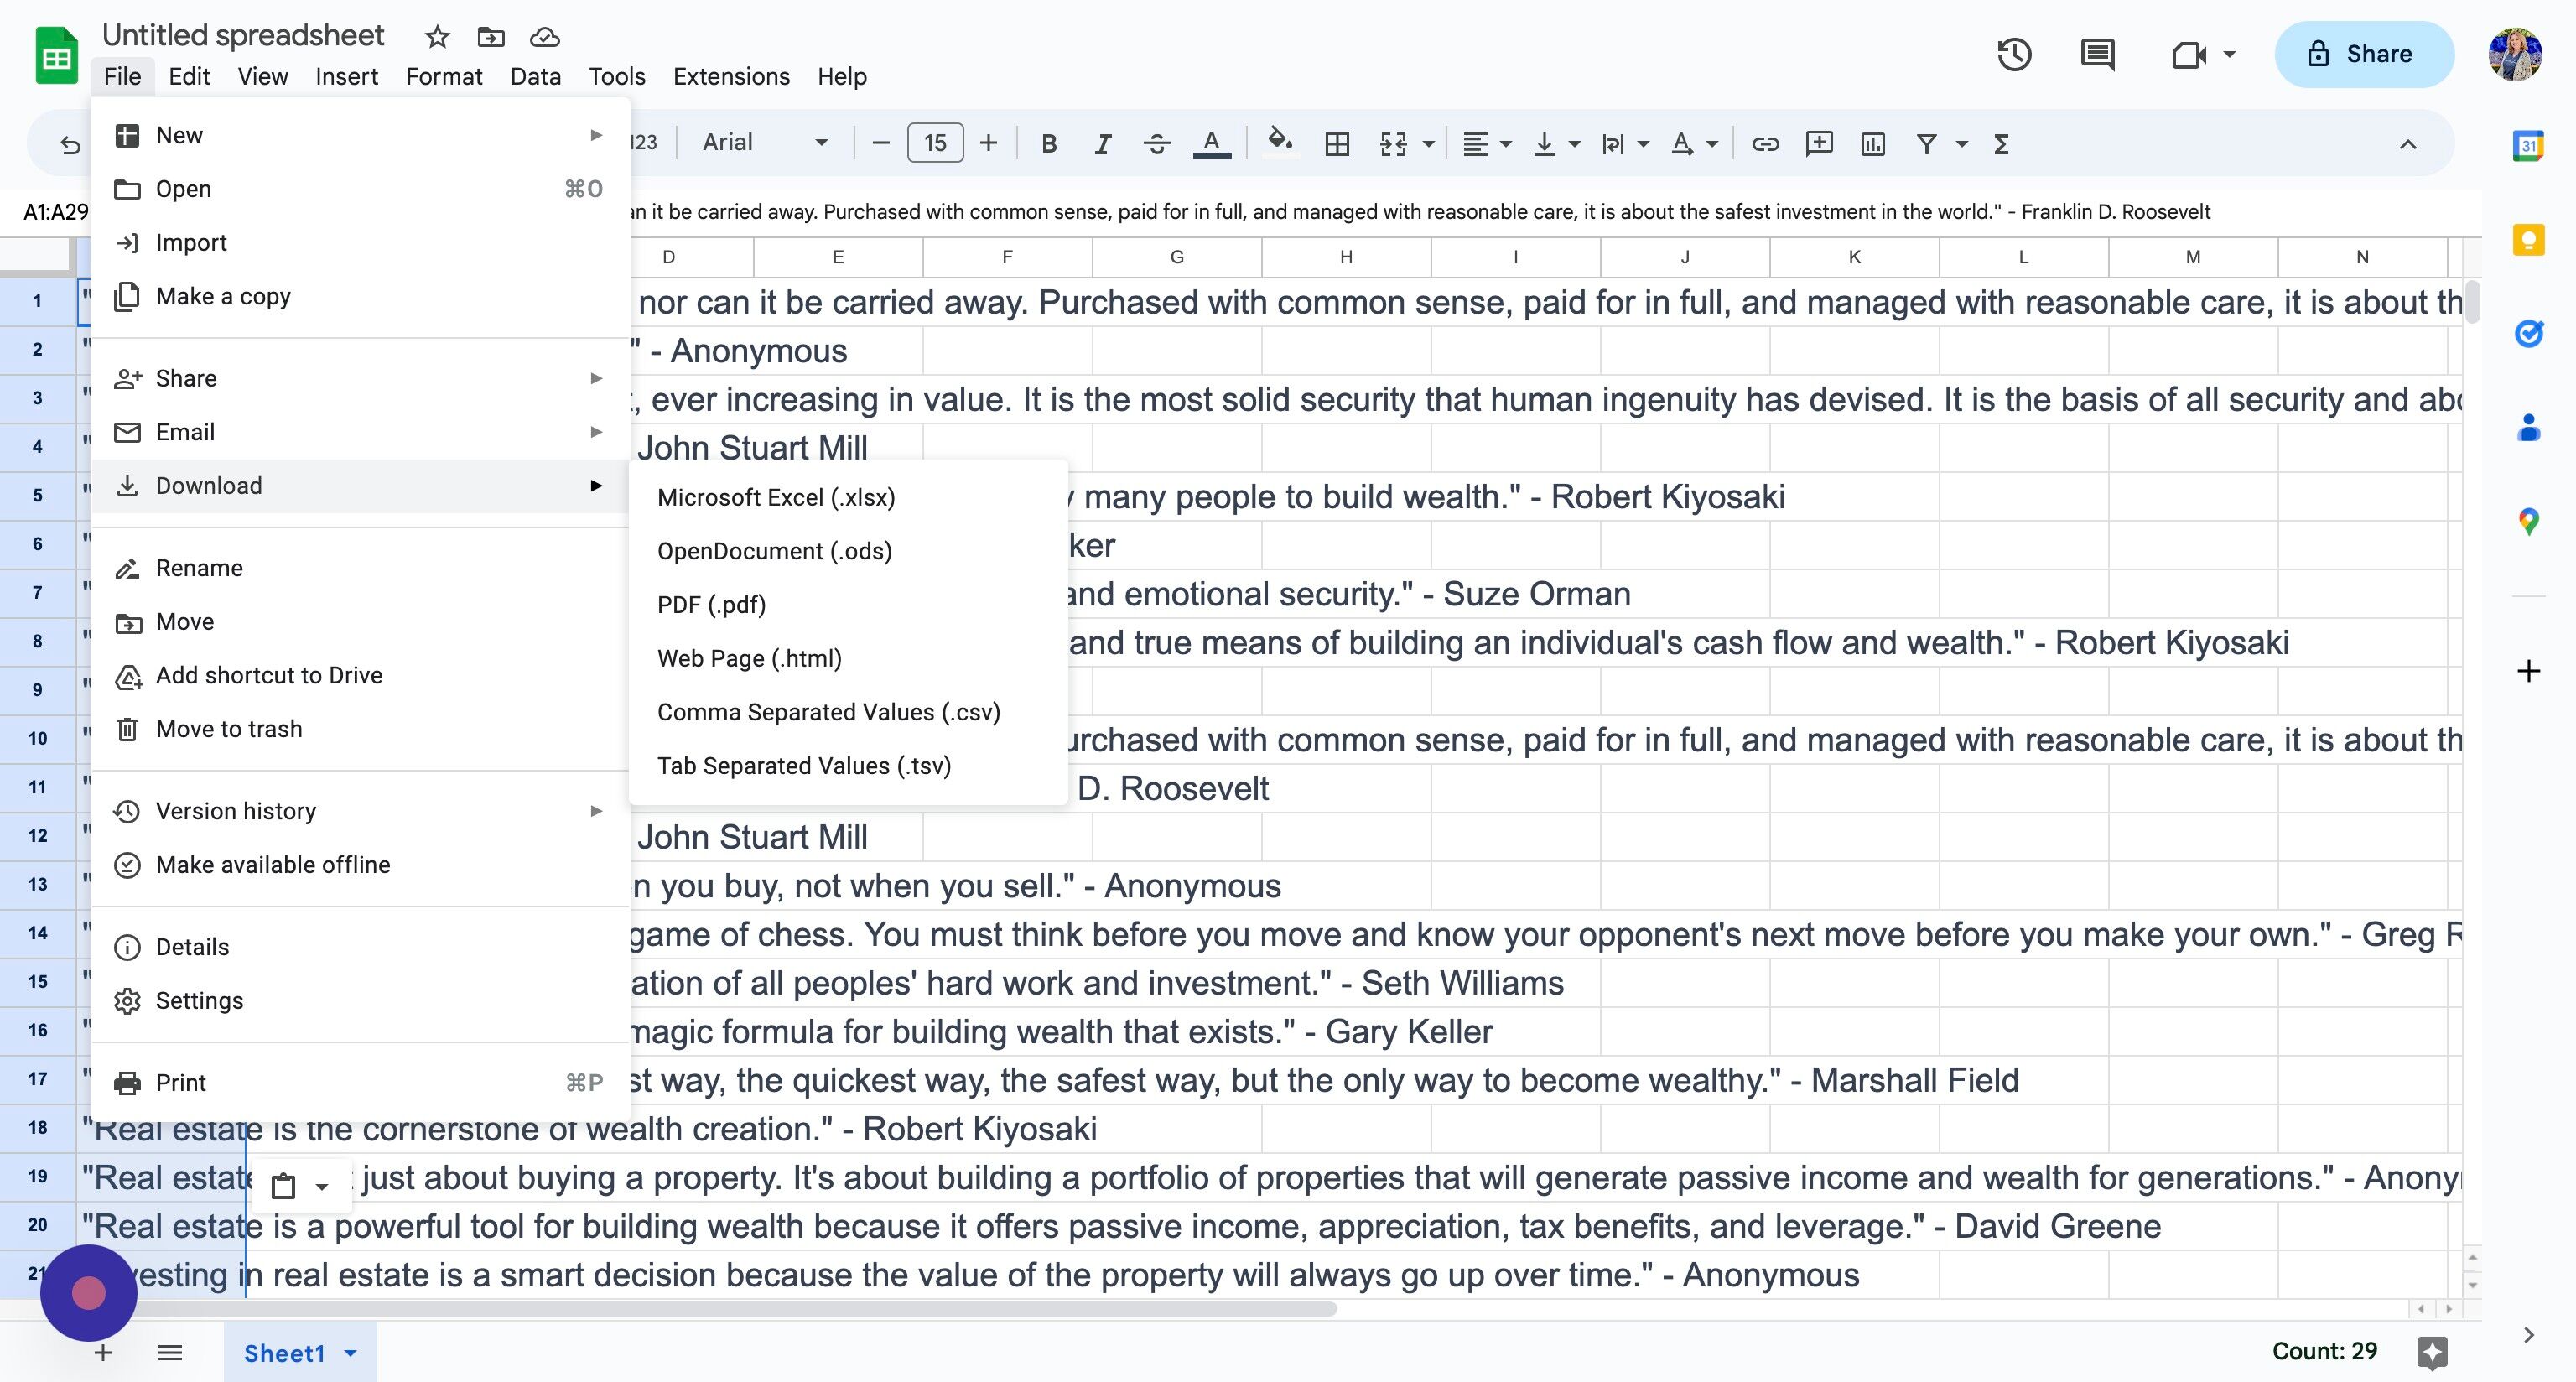
Task: Open Google Maps in side panel
Action: tap(2528, 521)
